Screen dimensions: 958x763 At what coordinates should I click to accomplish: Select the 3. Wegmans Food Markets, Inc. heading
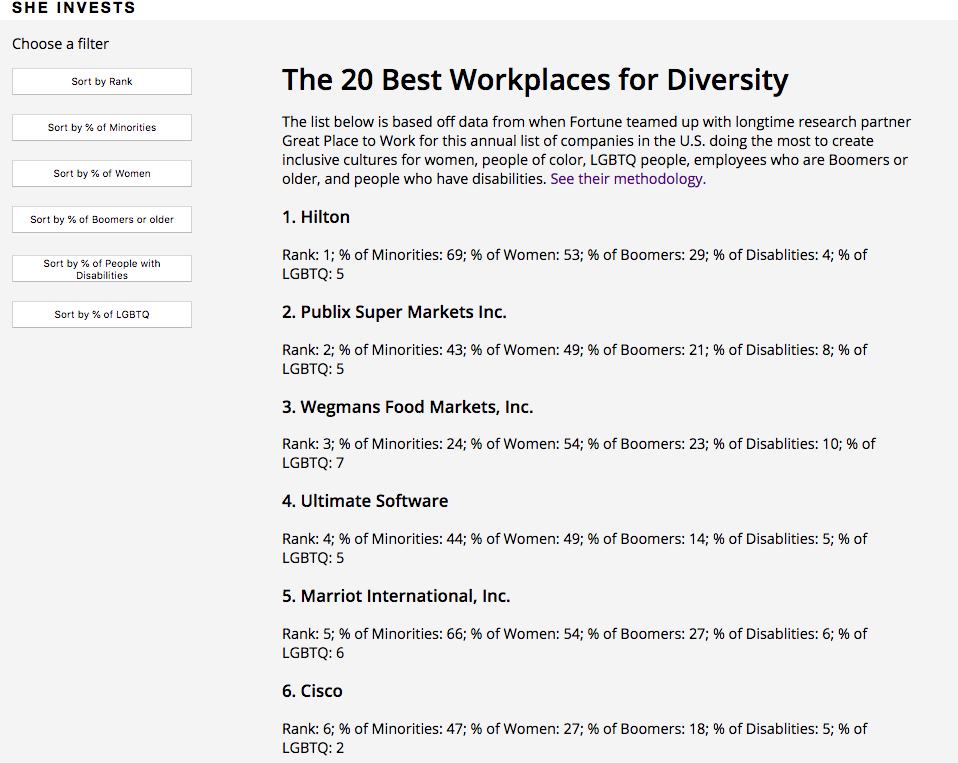[x=408, y=407]
